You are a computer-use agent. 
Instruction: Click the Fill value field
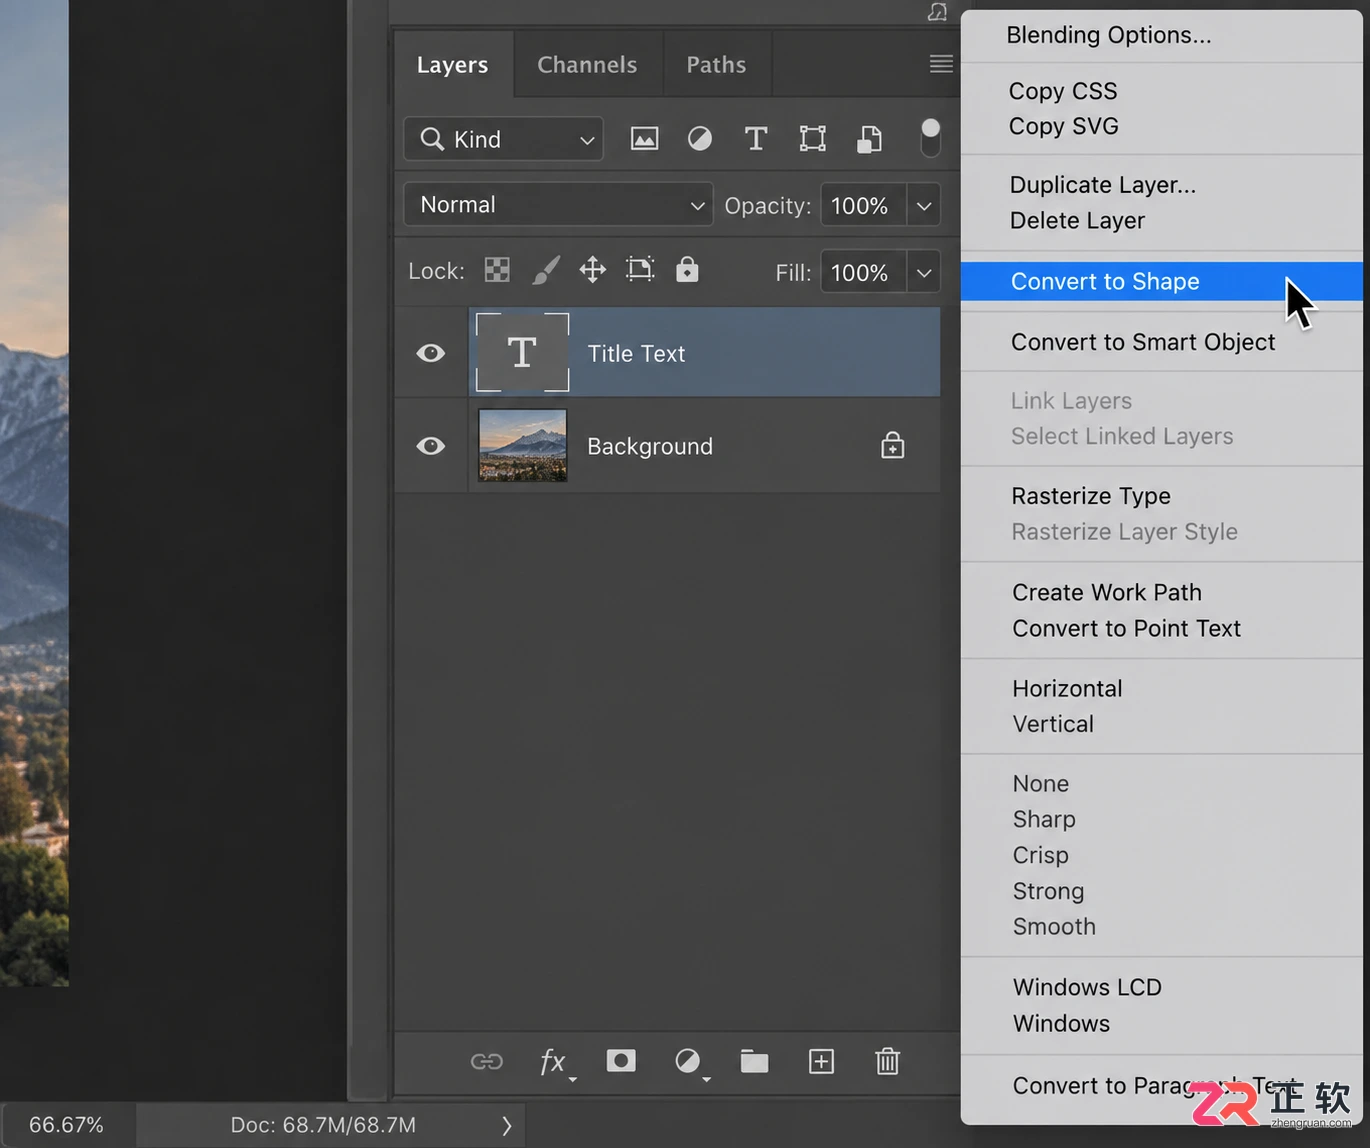pyautogui.click(x=863, y=272)
